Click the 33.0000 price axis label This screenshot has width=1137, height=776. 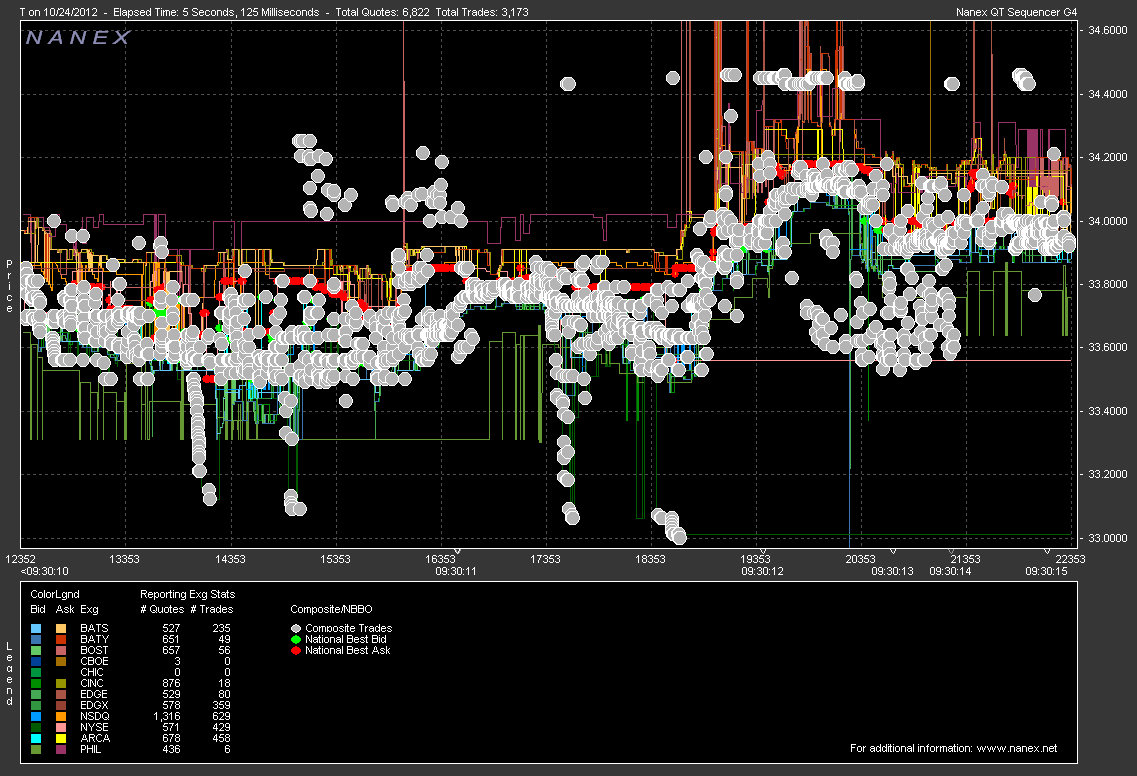tap(1108, 538)
